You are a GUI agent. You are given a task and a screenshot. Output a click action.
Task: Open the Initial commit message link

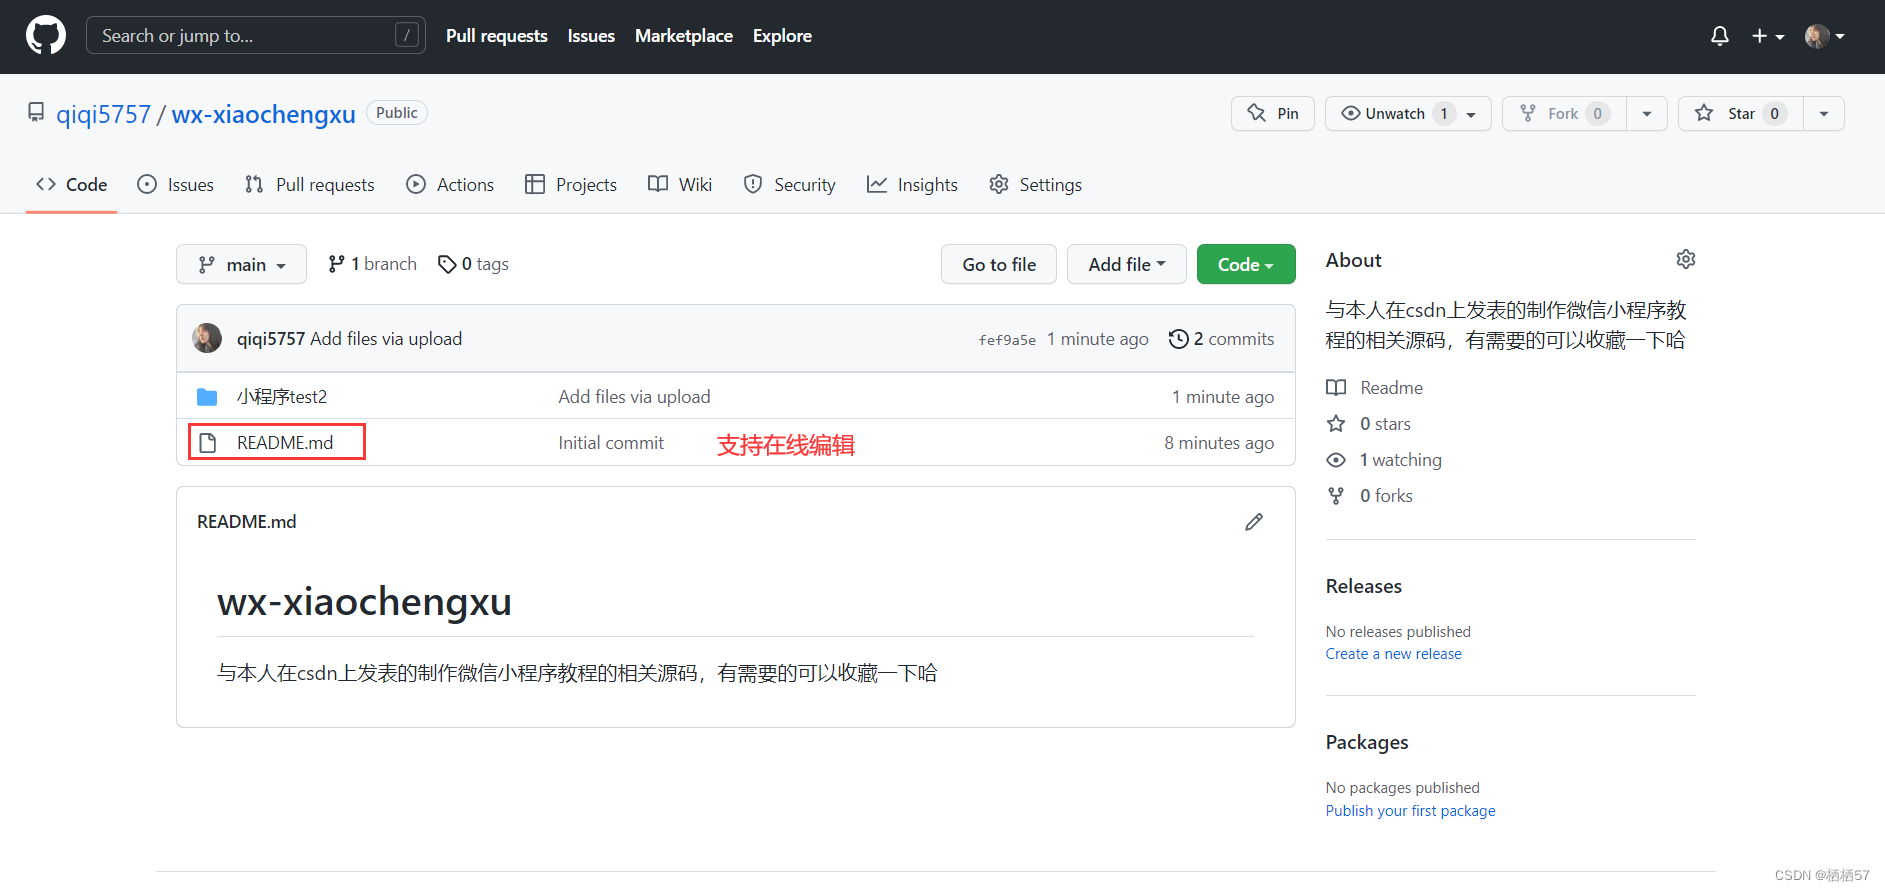[x=611, y=443]
